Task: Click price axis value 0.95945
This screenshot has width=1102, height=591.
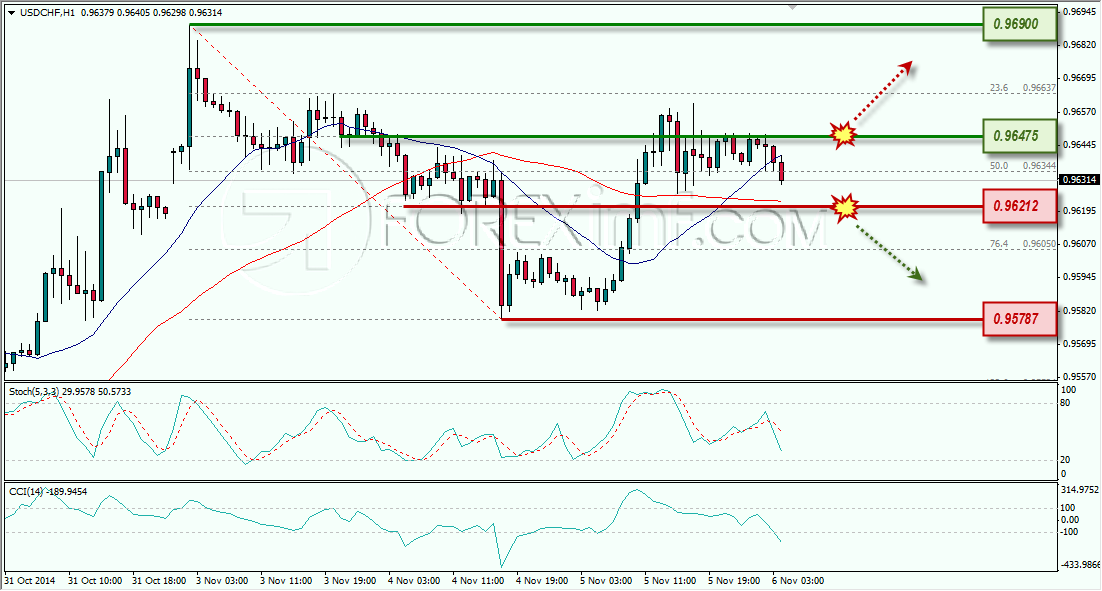Action: point(1080,277)
